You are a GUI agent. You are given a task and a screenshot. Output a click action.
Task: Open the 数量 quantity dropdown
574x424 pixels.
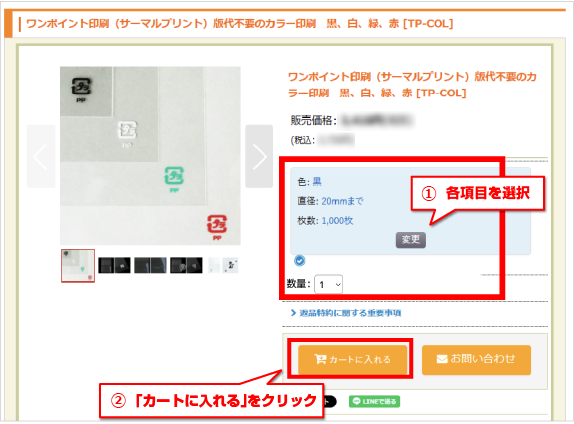coord(328,284)
